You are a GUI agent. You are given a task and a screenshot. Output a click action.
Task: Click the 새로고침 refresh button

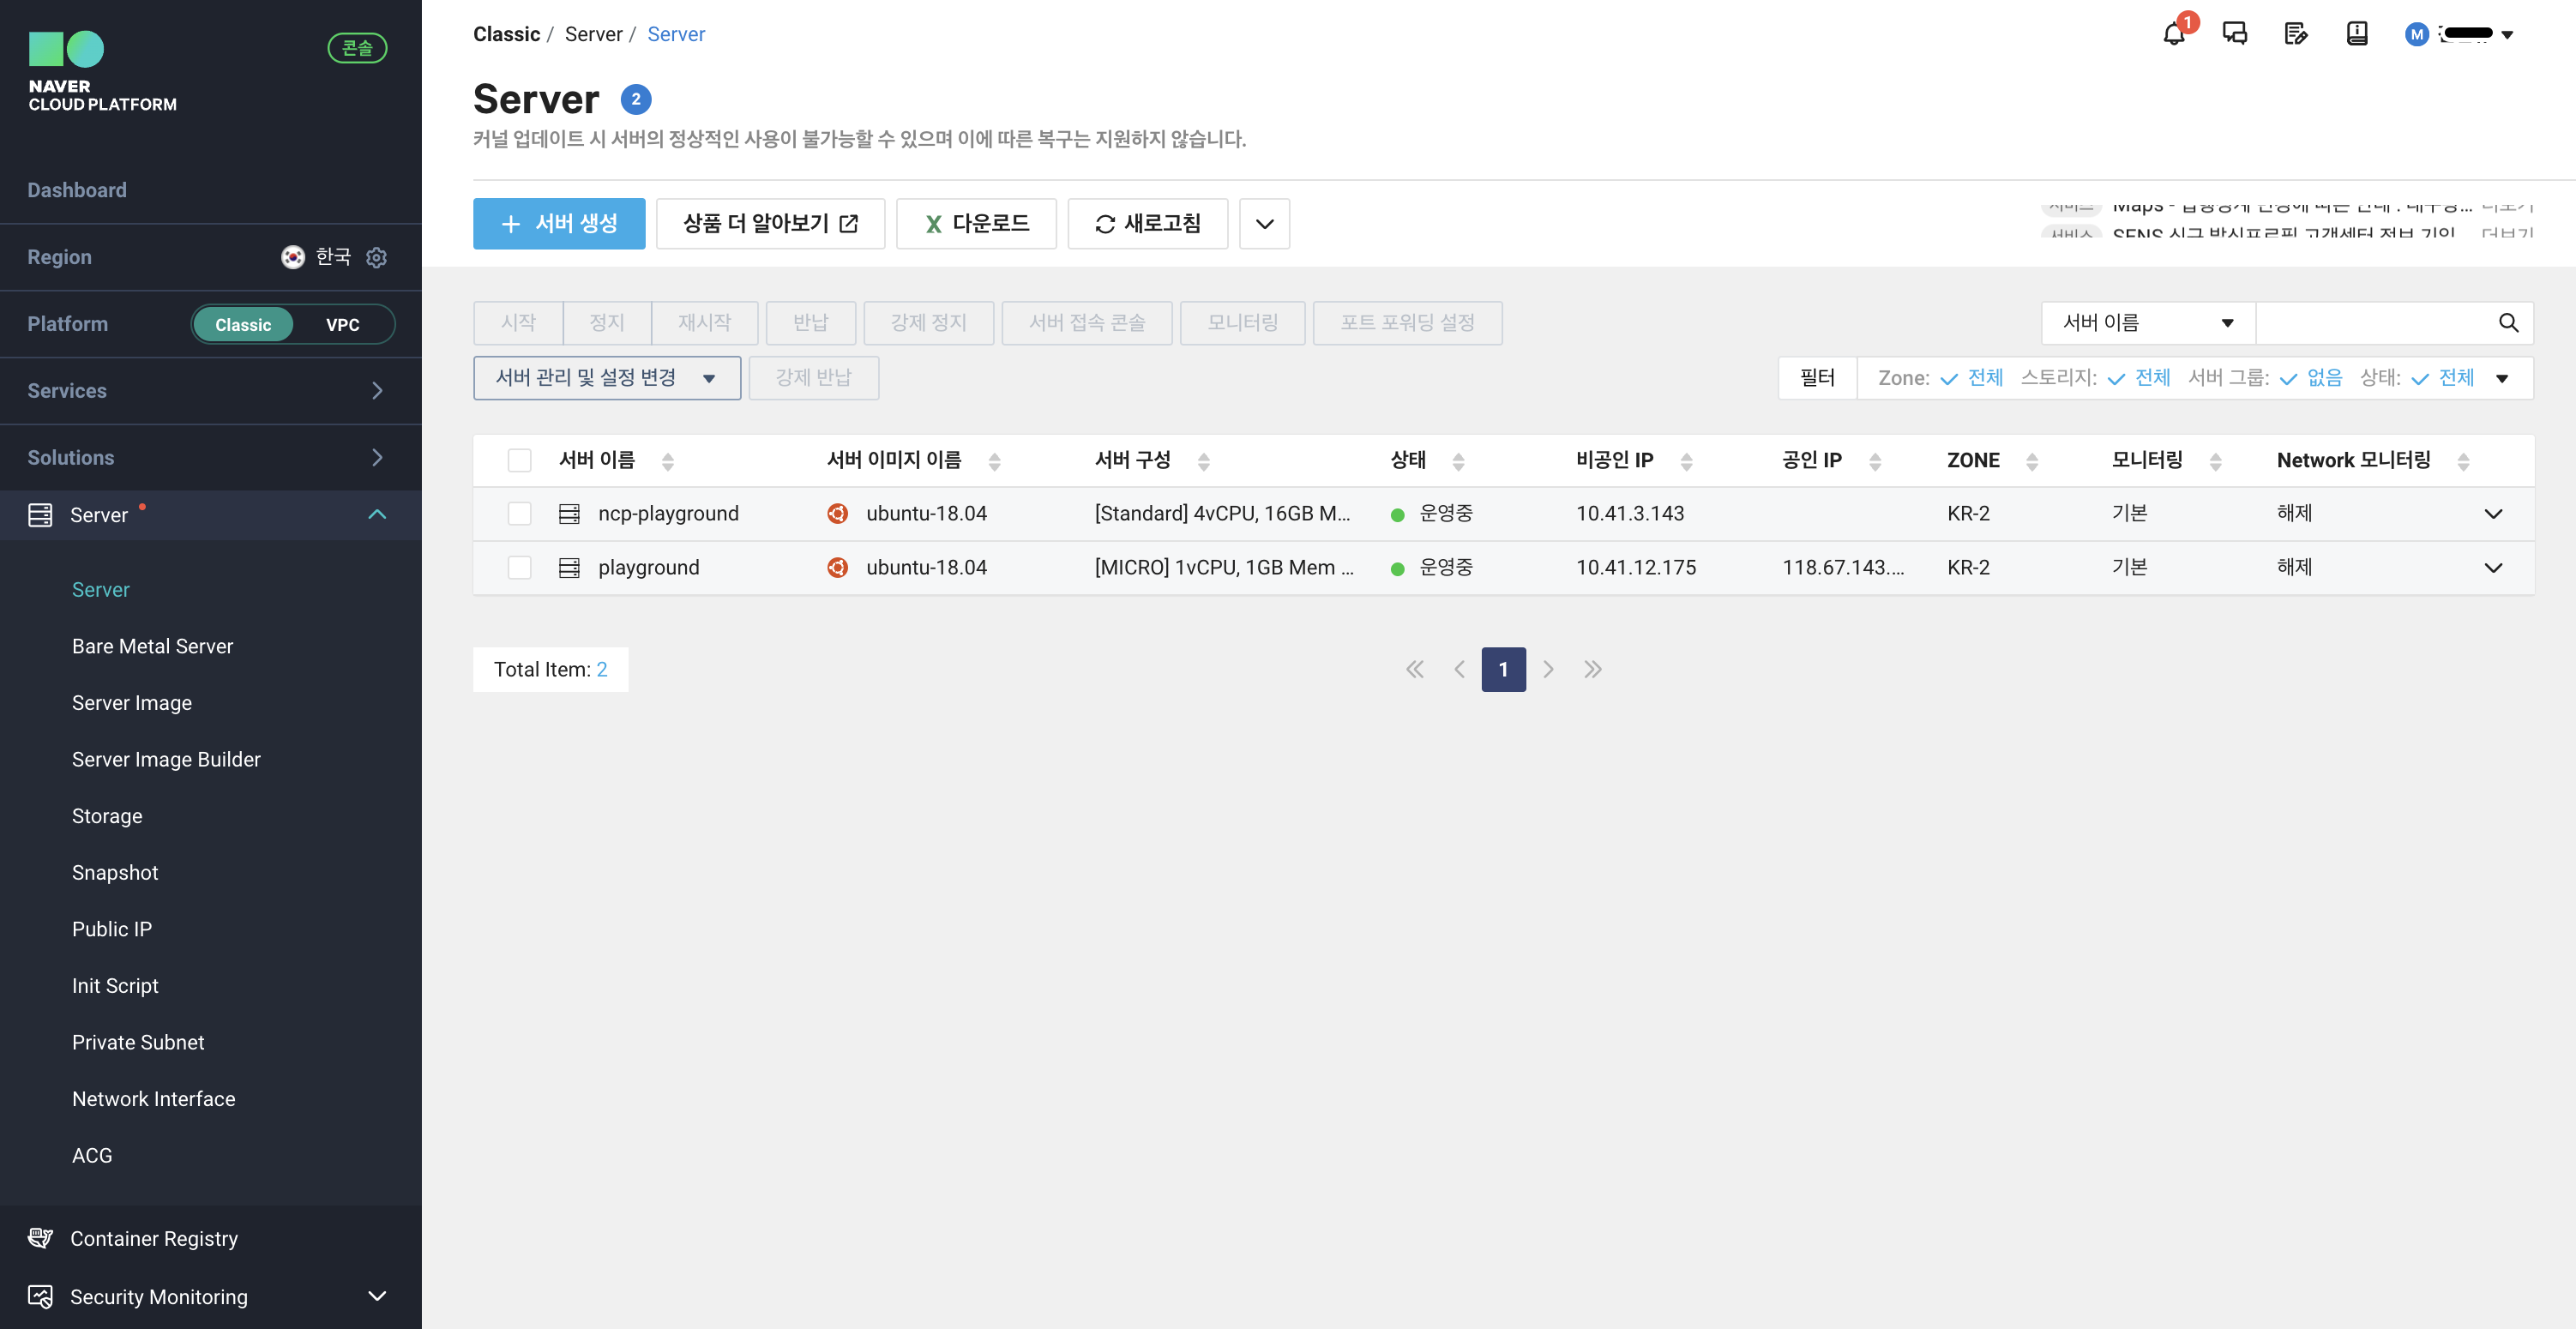[1147, 224]
